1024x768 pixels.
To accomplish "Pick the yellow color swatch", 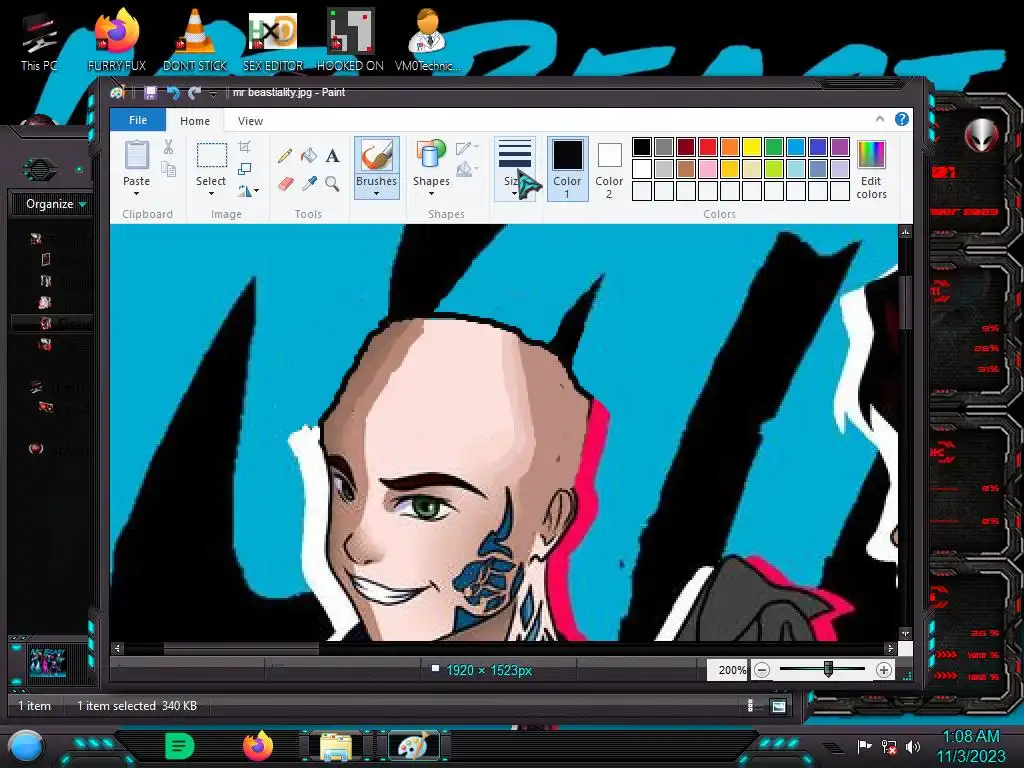I will 752,147.
